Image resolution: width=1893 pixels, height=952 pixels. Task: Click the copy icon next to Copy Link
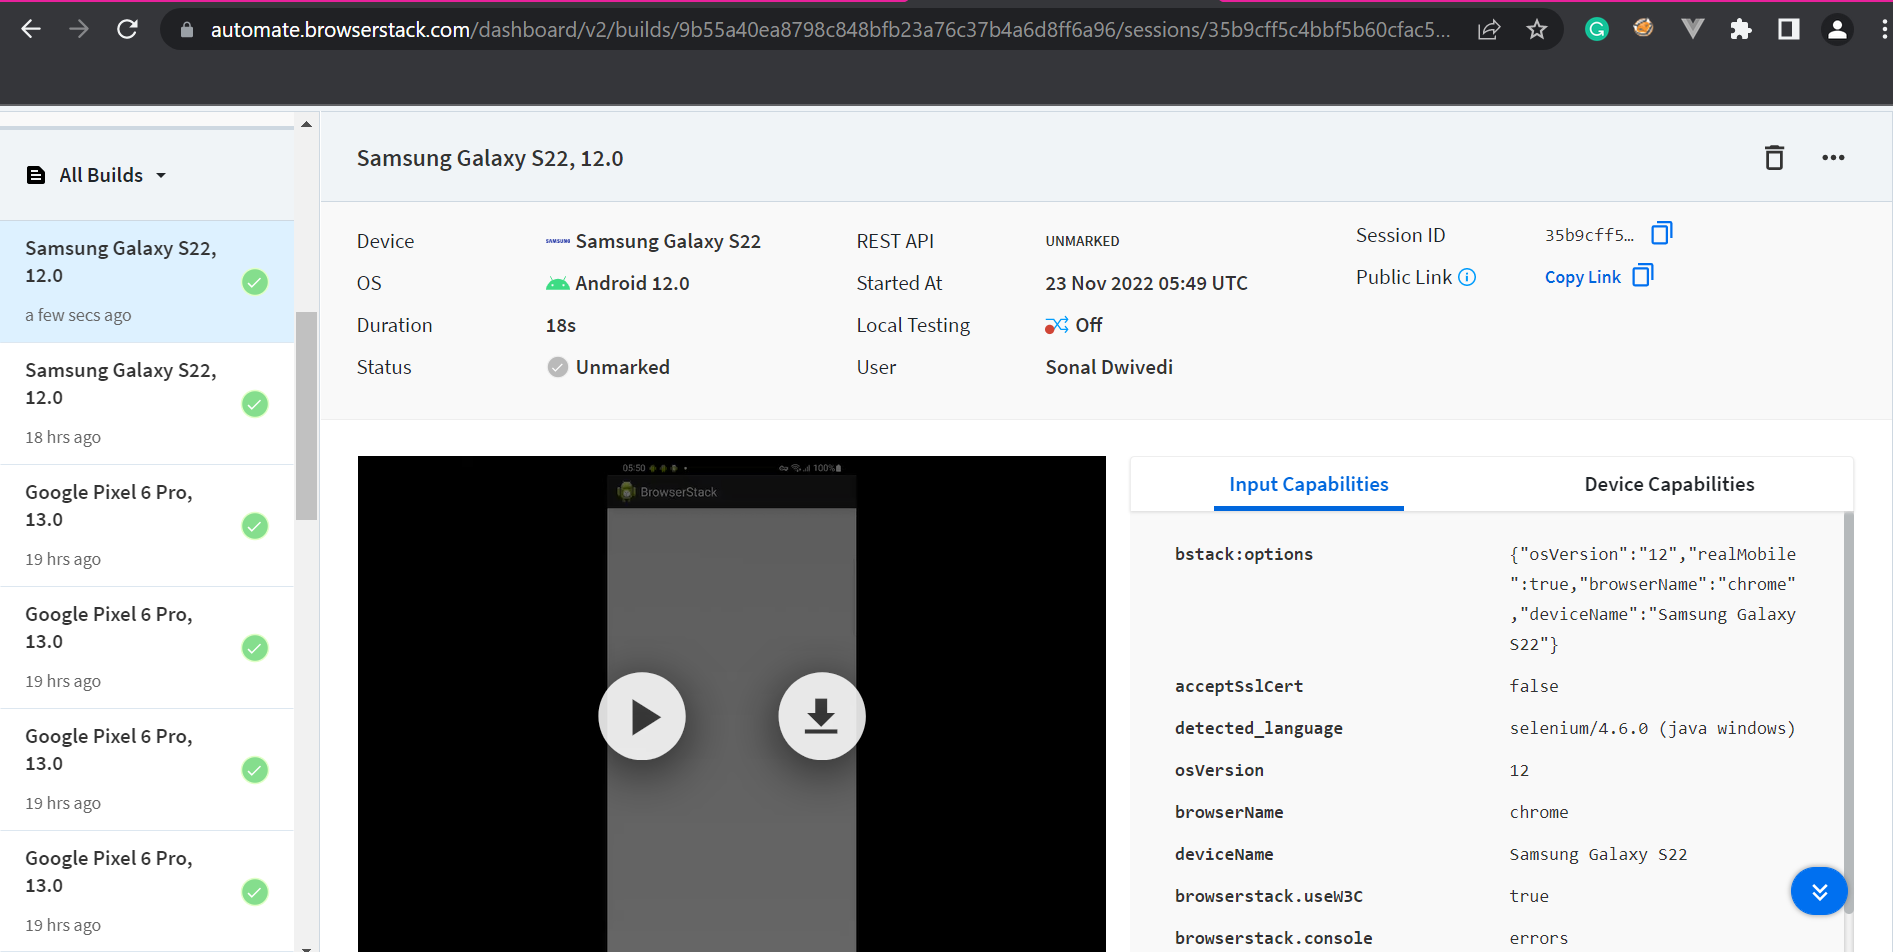pyautogui.click(x=1643, y=275)
